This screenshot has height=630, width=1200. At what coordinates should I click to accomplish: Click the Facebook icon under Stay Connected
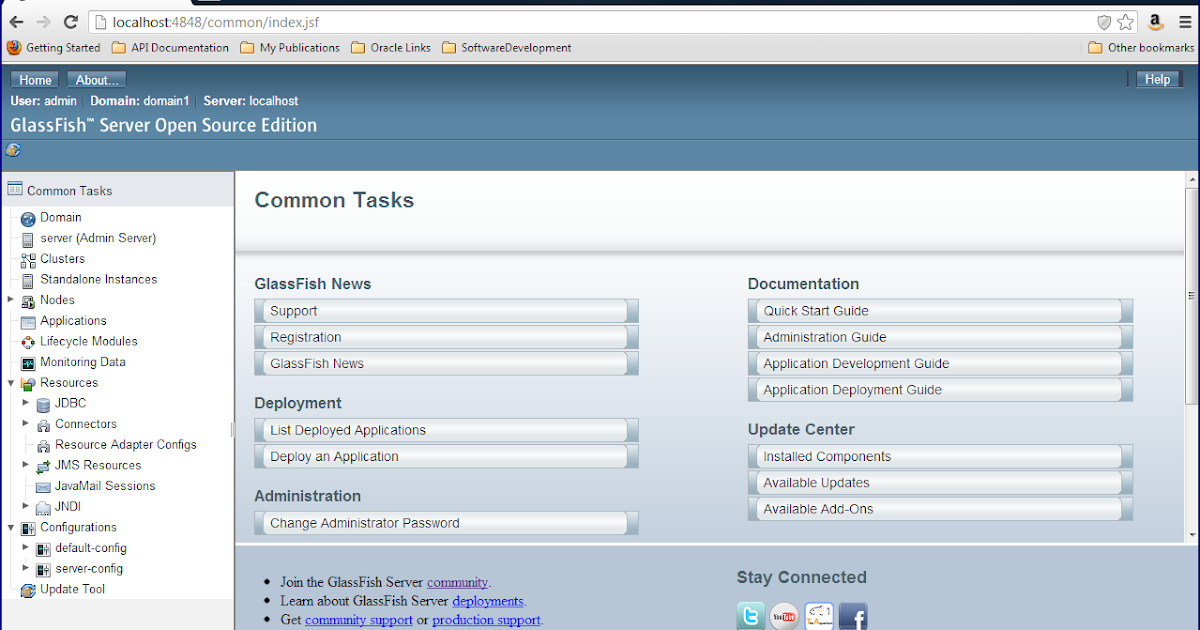tap(853, 615)
